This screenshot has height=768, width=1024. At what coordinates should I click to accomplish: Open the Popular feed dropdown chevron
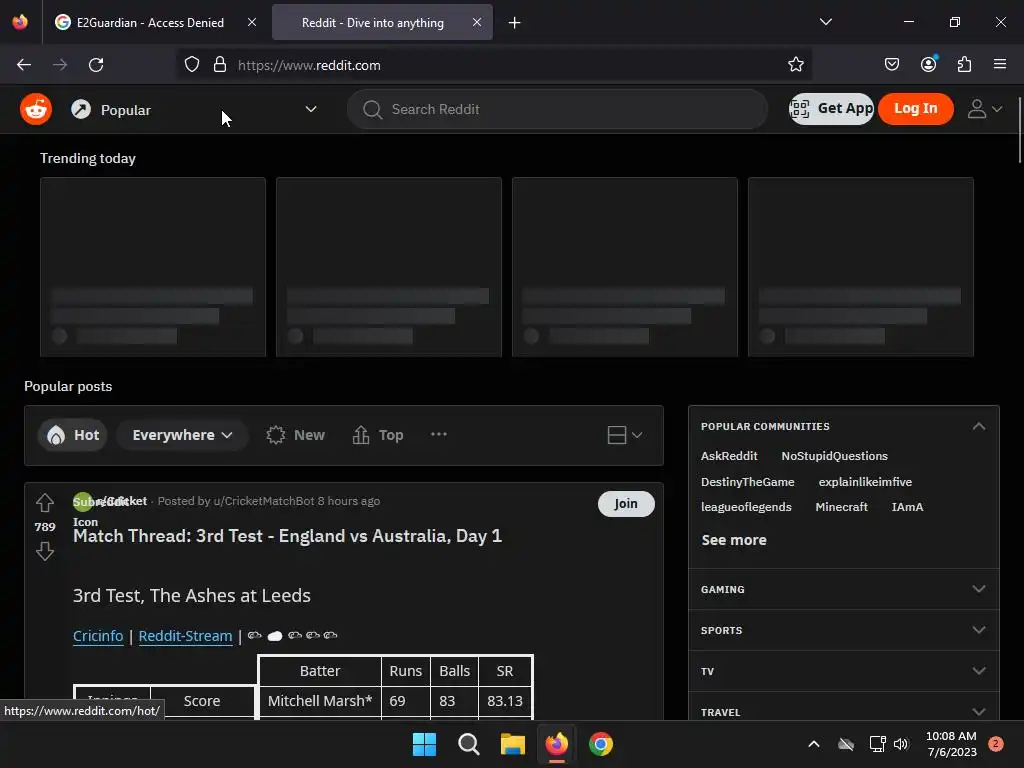(x=311, y=109)
